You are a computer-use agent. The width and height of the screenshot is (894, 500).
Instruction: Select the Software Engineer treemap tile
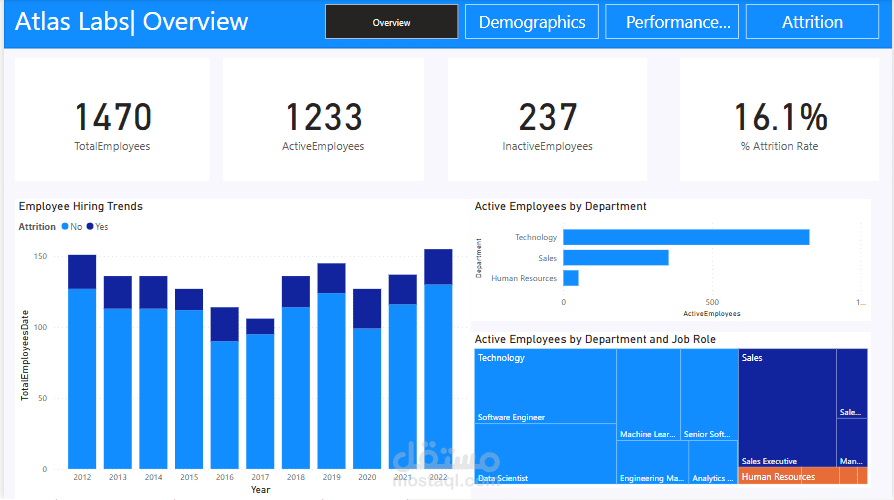pos(546,390)
